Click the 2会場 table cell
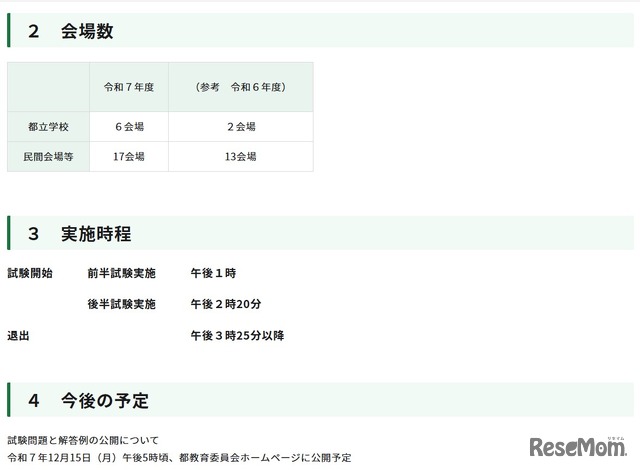The height and width of the screenshot is (470, 640). (x=240, y=127)
